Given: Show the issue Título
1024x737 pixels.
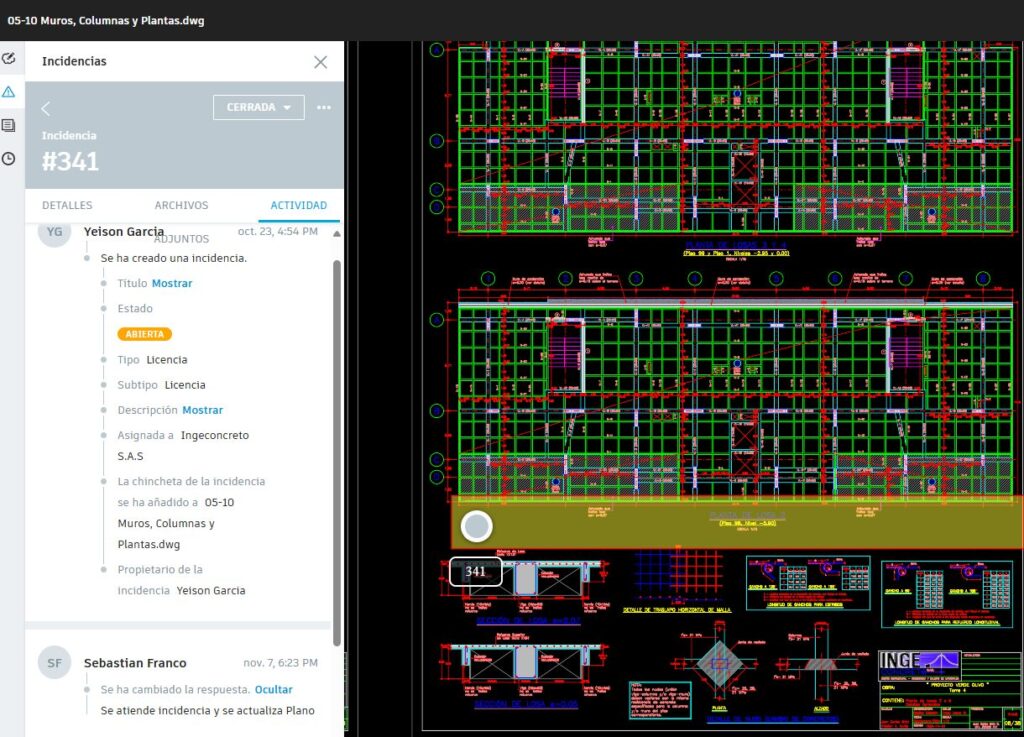Looking at the screenshot, I should coord(172,283).
